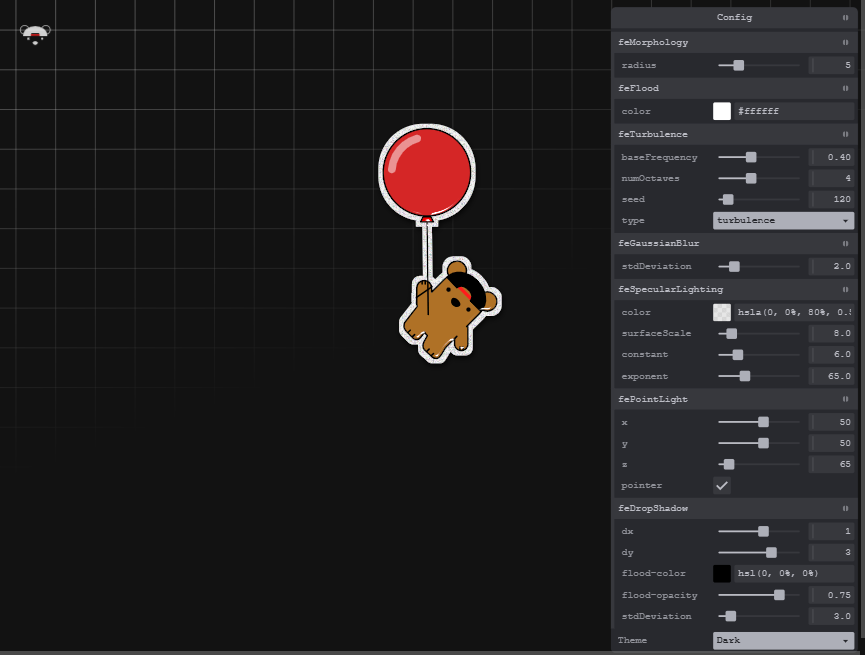Click the flood-opacity value field 0.75
Screen dimensions: 865x655
coord(831,595)
